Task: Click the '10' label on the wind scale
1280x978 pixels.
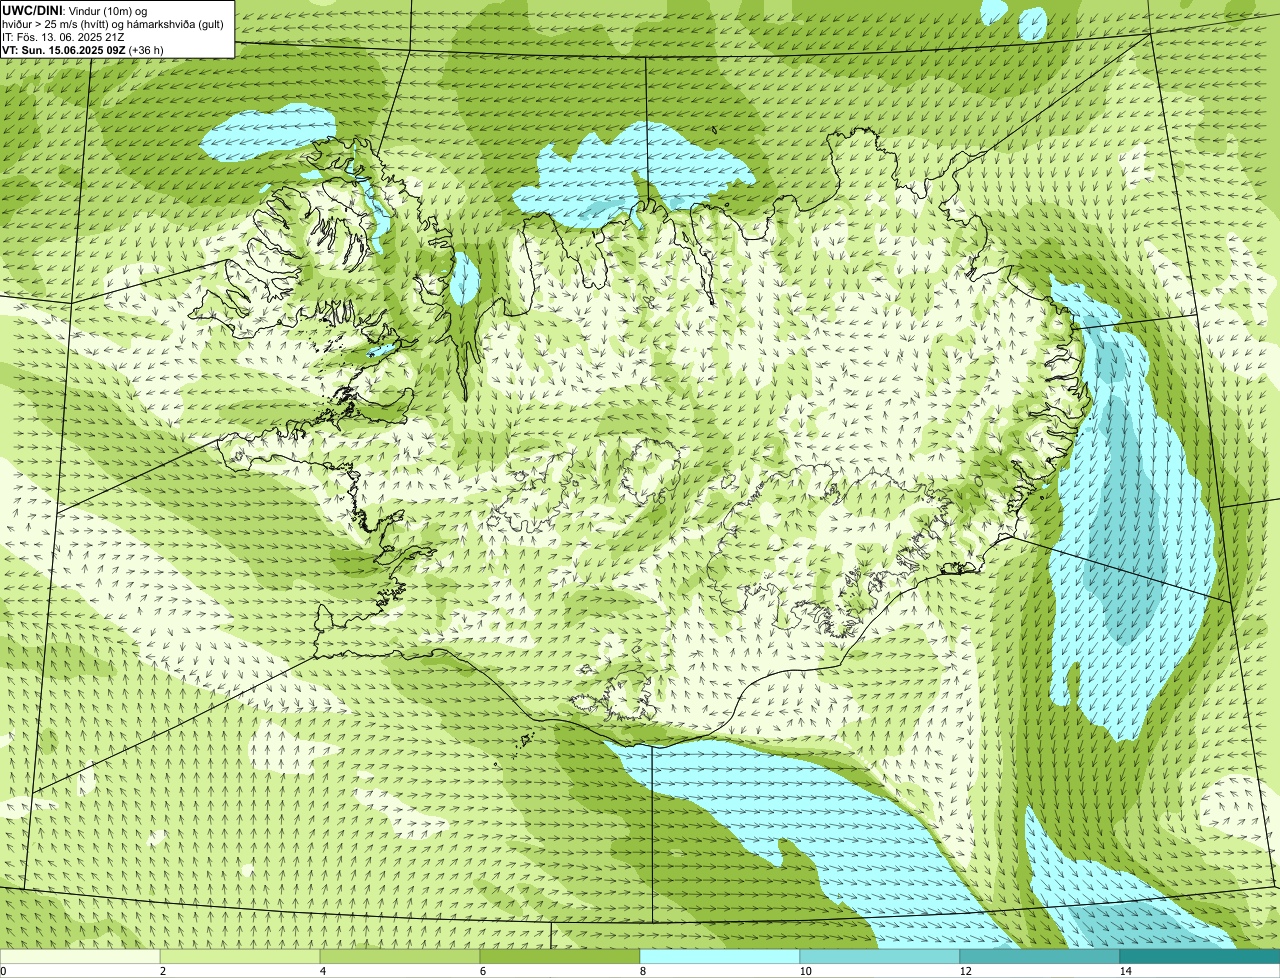Action: pyautogui.click(x=805, y=971)
